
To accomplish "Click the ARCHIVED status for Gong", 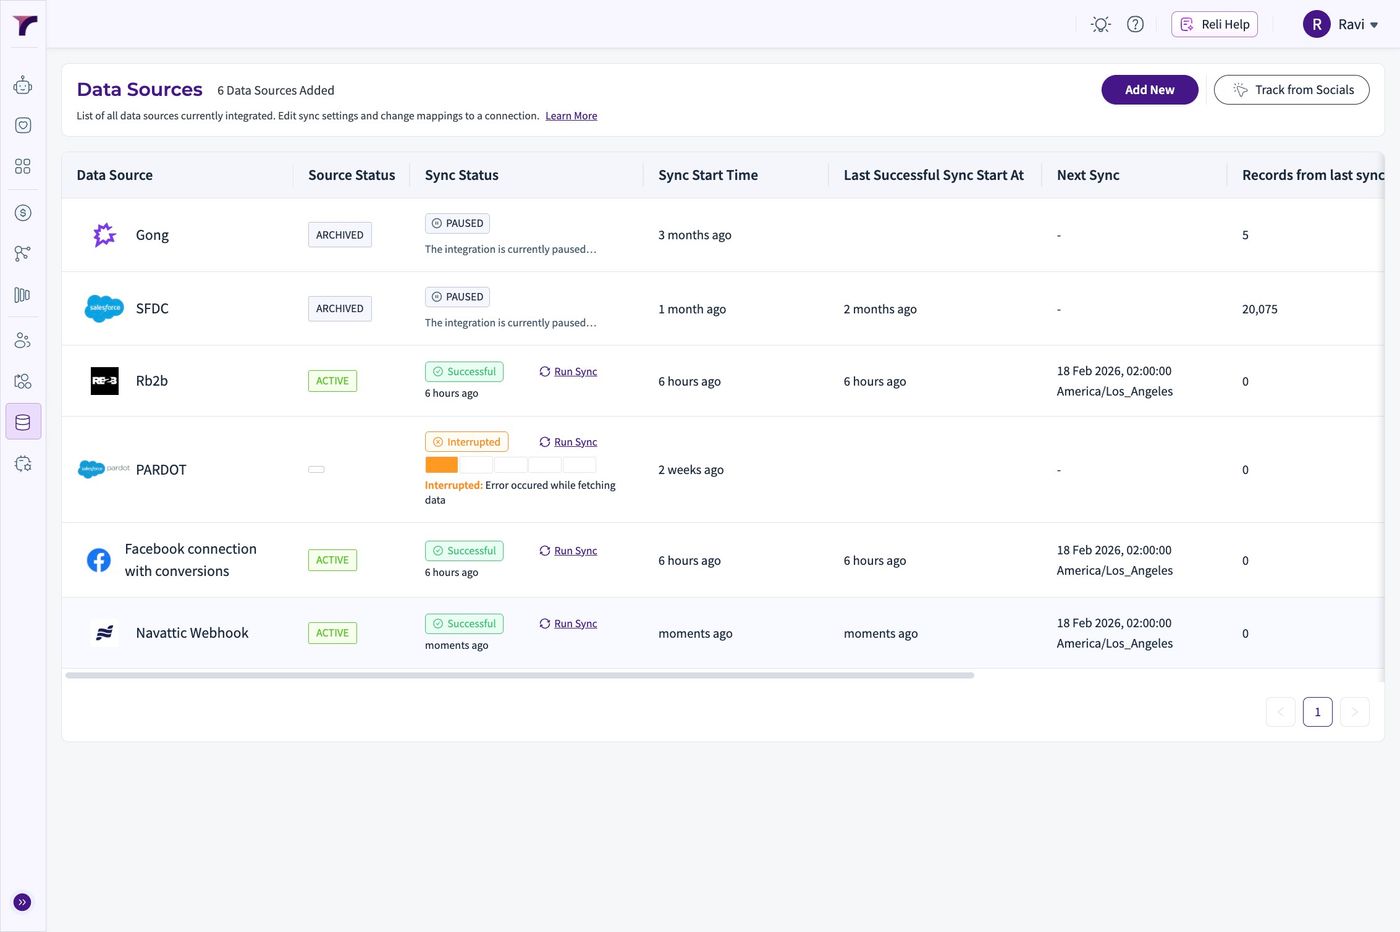I will [340, 235].
